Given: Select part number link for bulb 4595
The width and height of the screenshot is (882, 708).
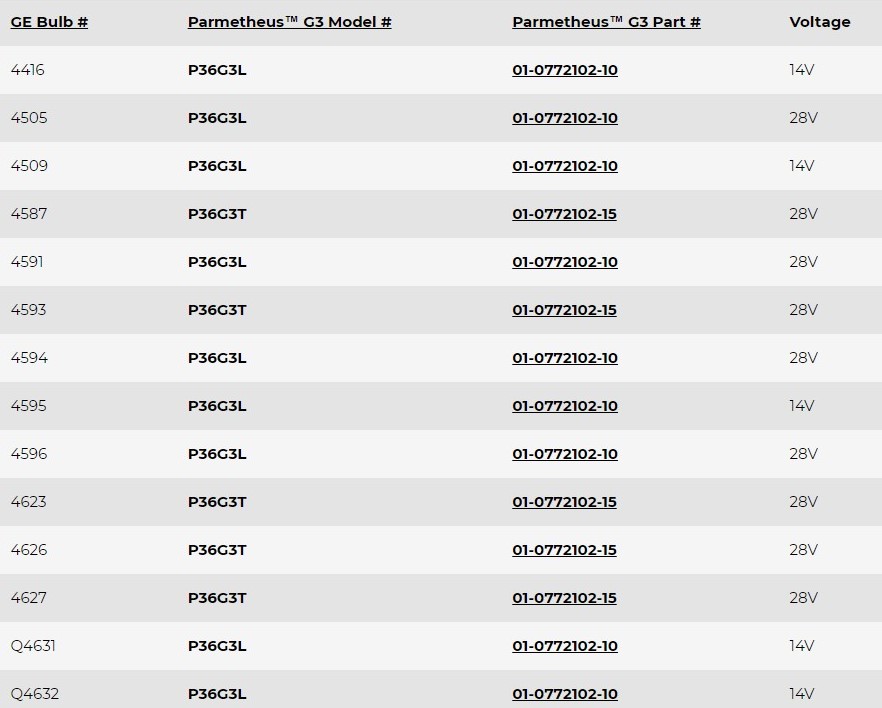Looking at the screenshot, I should (x=565, y=406).
